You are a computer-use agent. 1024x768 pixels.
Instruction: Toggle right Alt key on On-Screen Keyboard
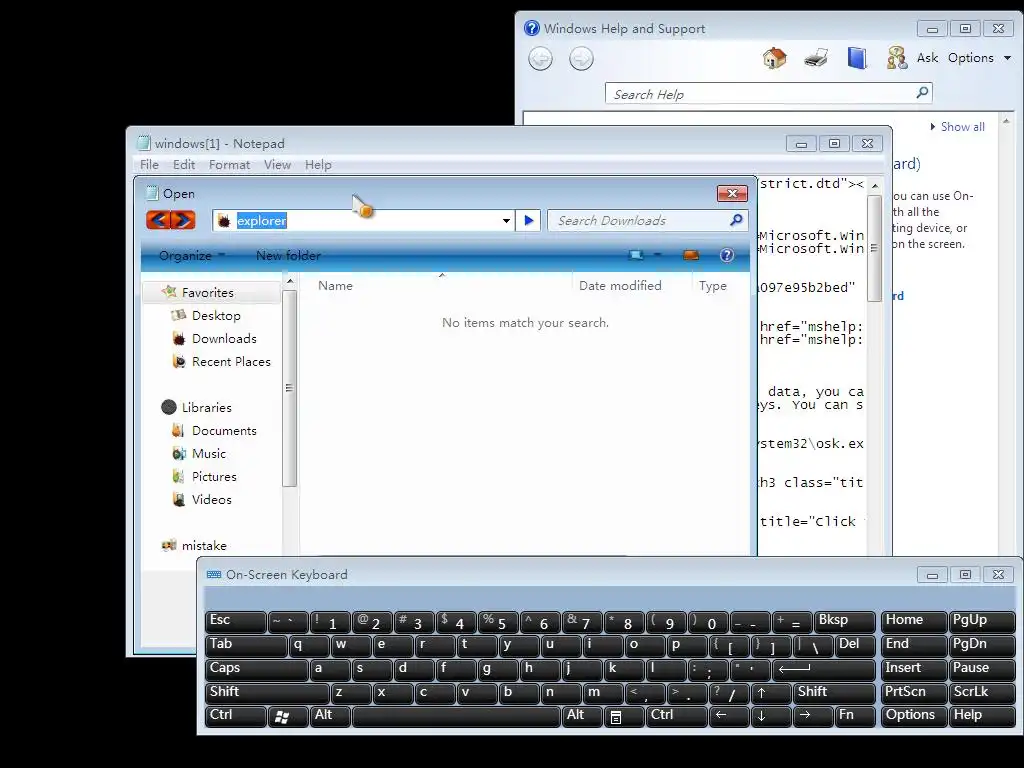pyautogui.click(x=582, y=716)
